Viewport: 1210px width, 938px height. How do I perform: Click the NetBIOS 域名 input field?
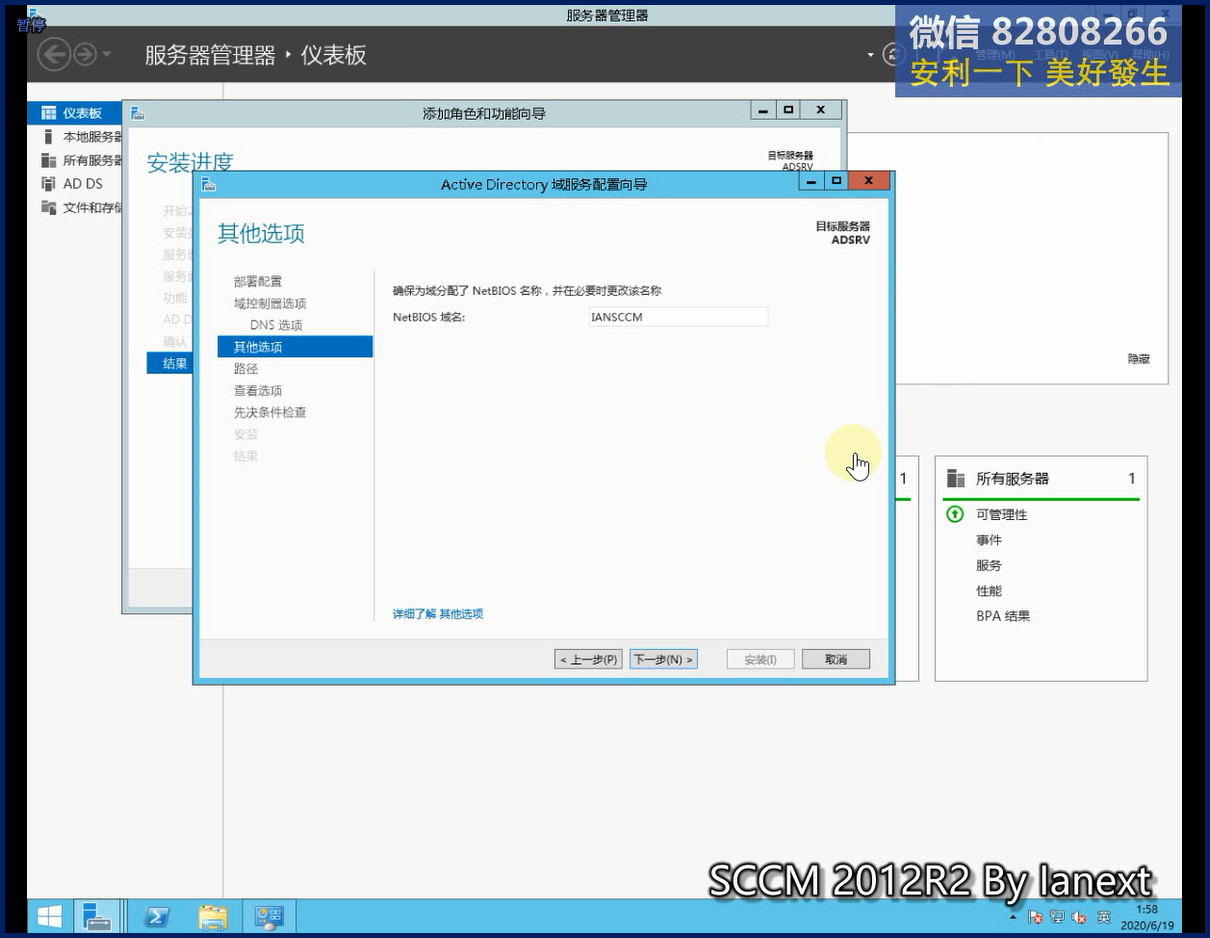pos(678,317)
